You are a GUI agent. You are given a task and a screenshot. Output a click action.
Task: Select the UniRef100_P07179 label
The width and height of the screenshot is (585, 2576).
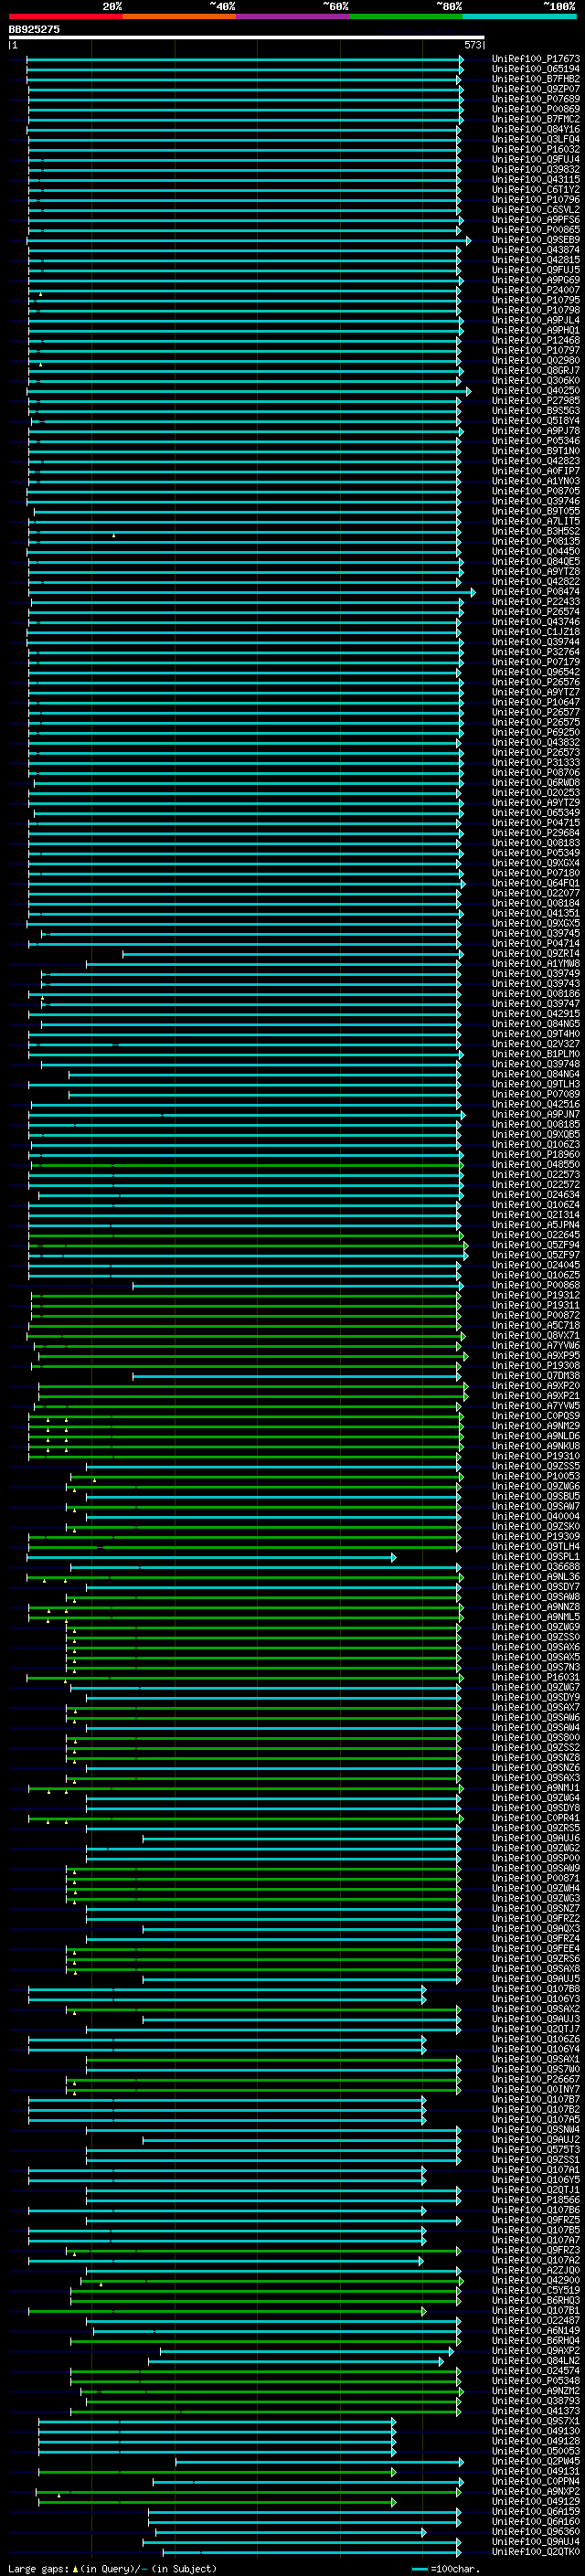click(x=536, y=662)
